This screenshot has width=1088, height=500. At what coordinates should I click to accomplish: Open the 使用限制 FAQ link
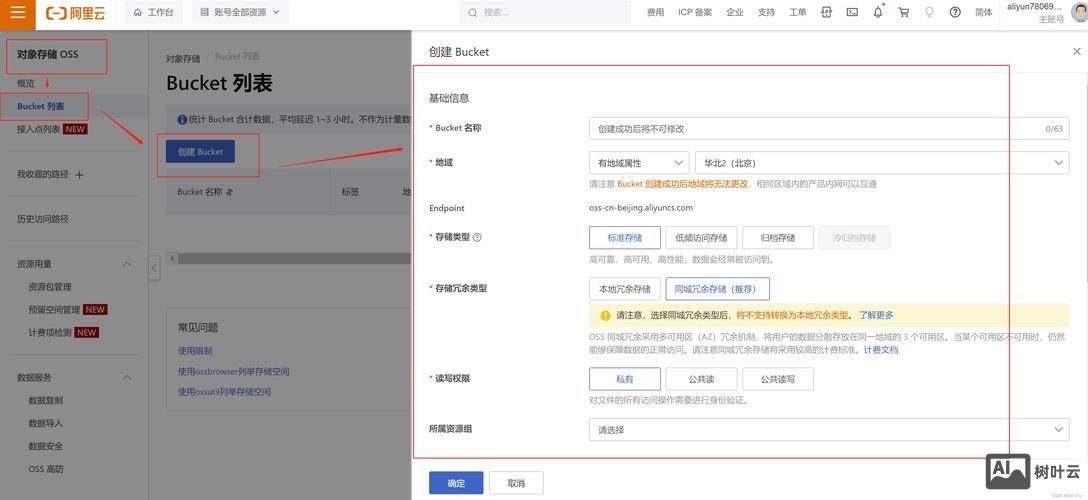tap(195, 351)
